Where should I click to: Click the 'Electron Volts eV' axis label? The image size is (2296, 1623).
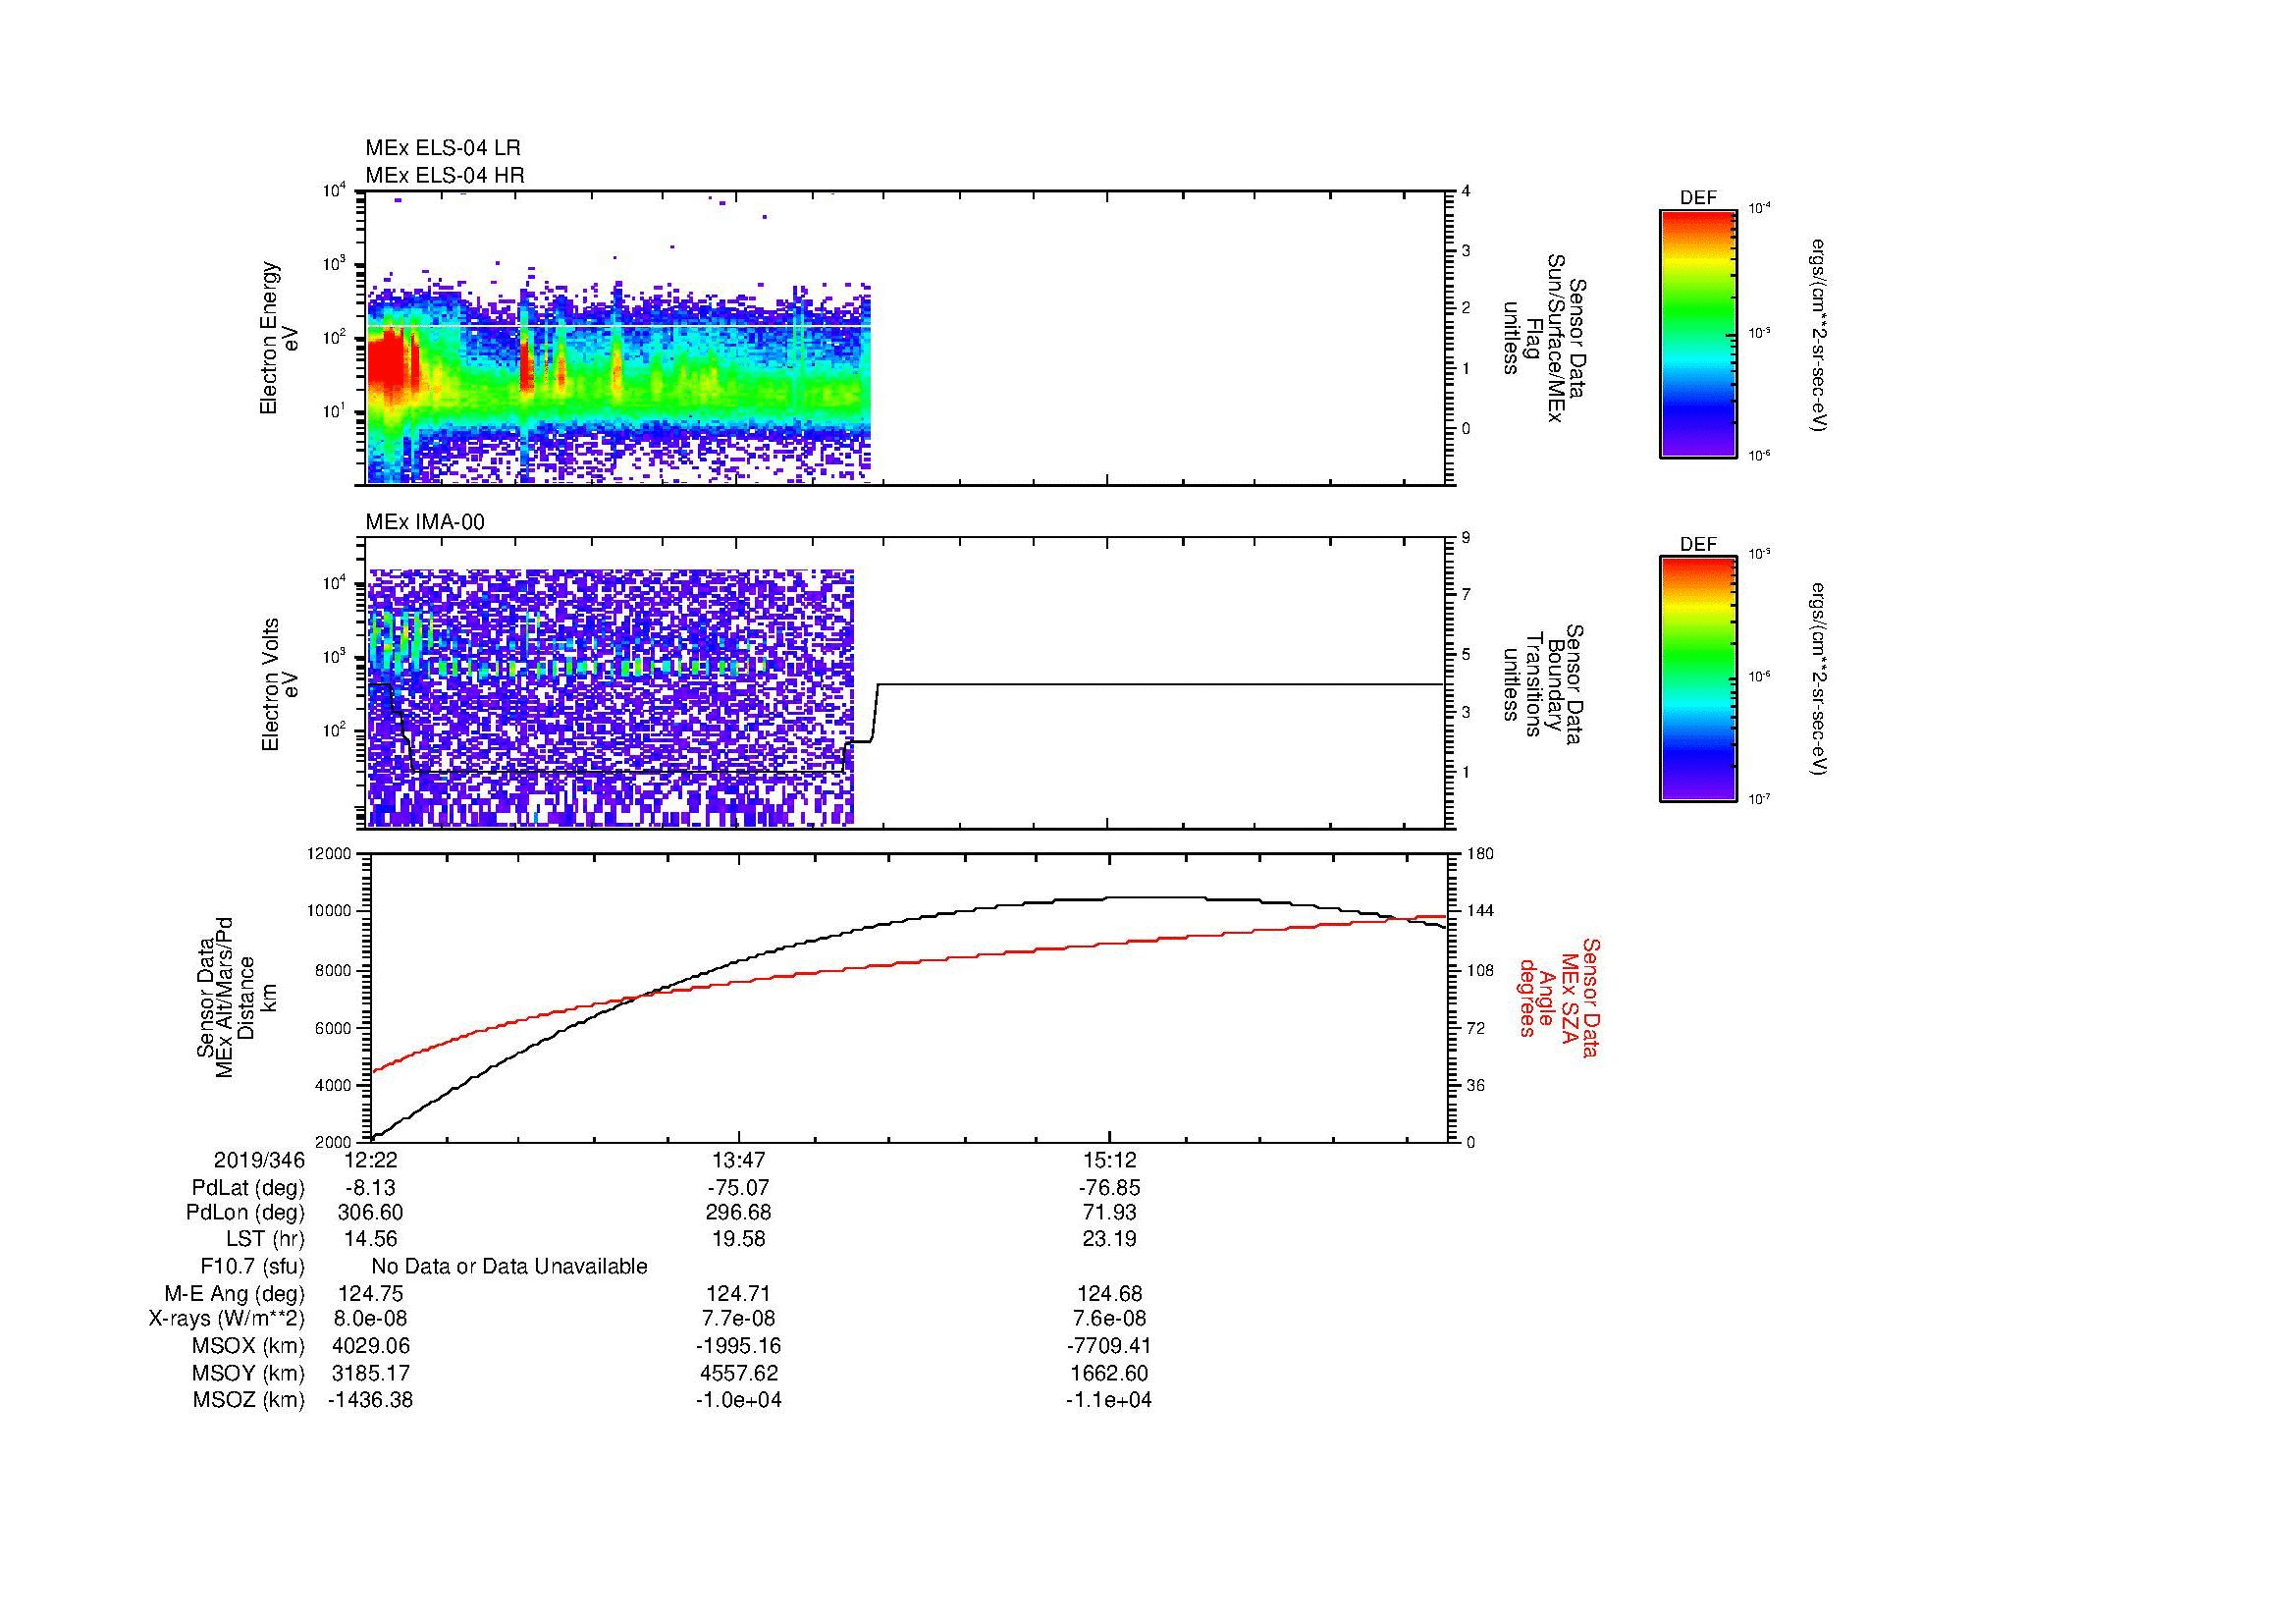(x=280, y=684)
